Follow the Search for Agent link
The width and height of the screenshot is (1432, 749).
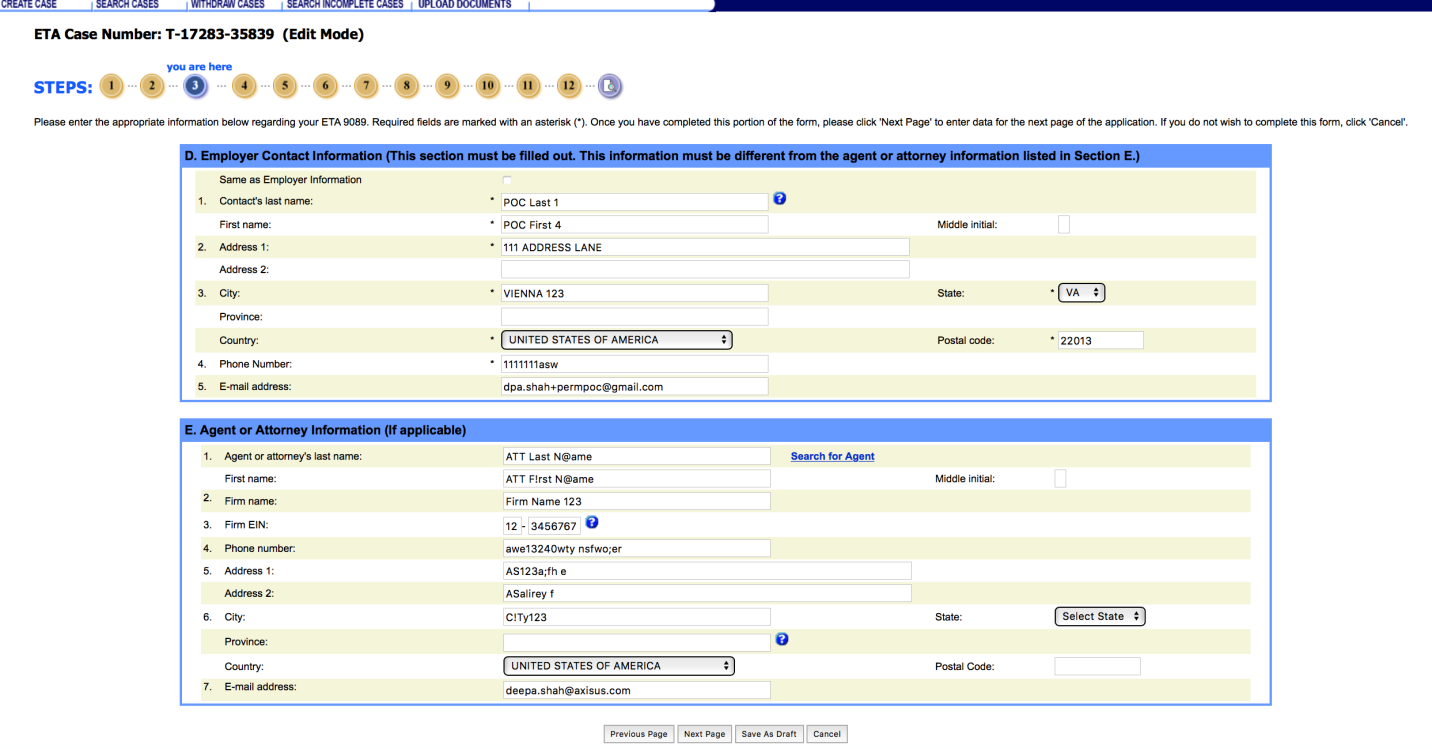coord(832,457)
